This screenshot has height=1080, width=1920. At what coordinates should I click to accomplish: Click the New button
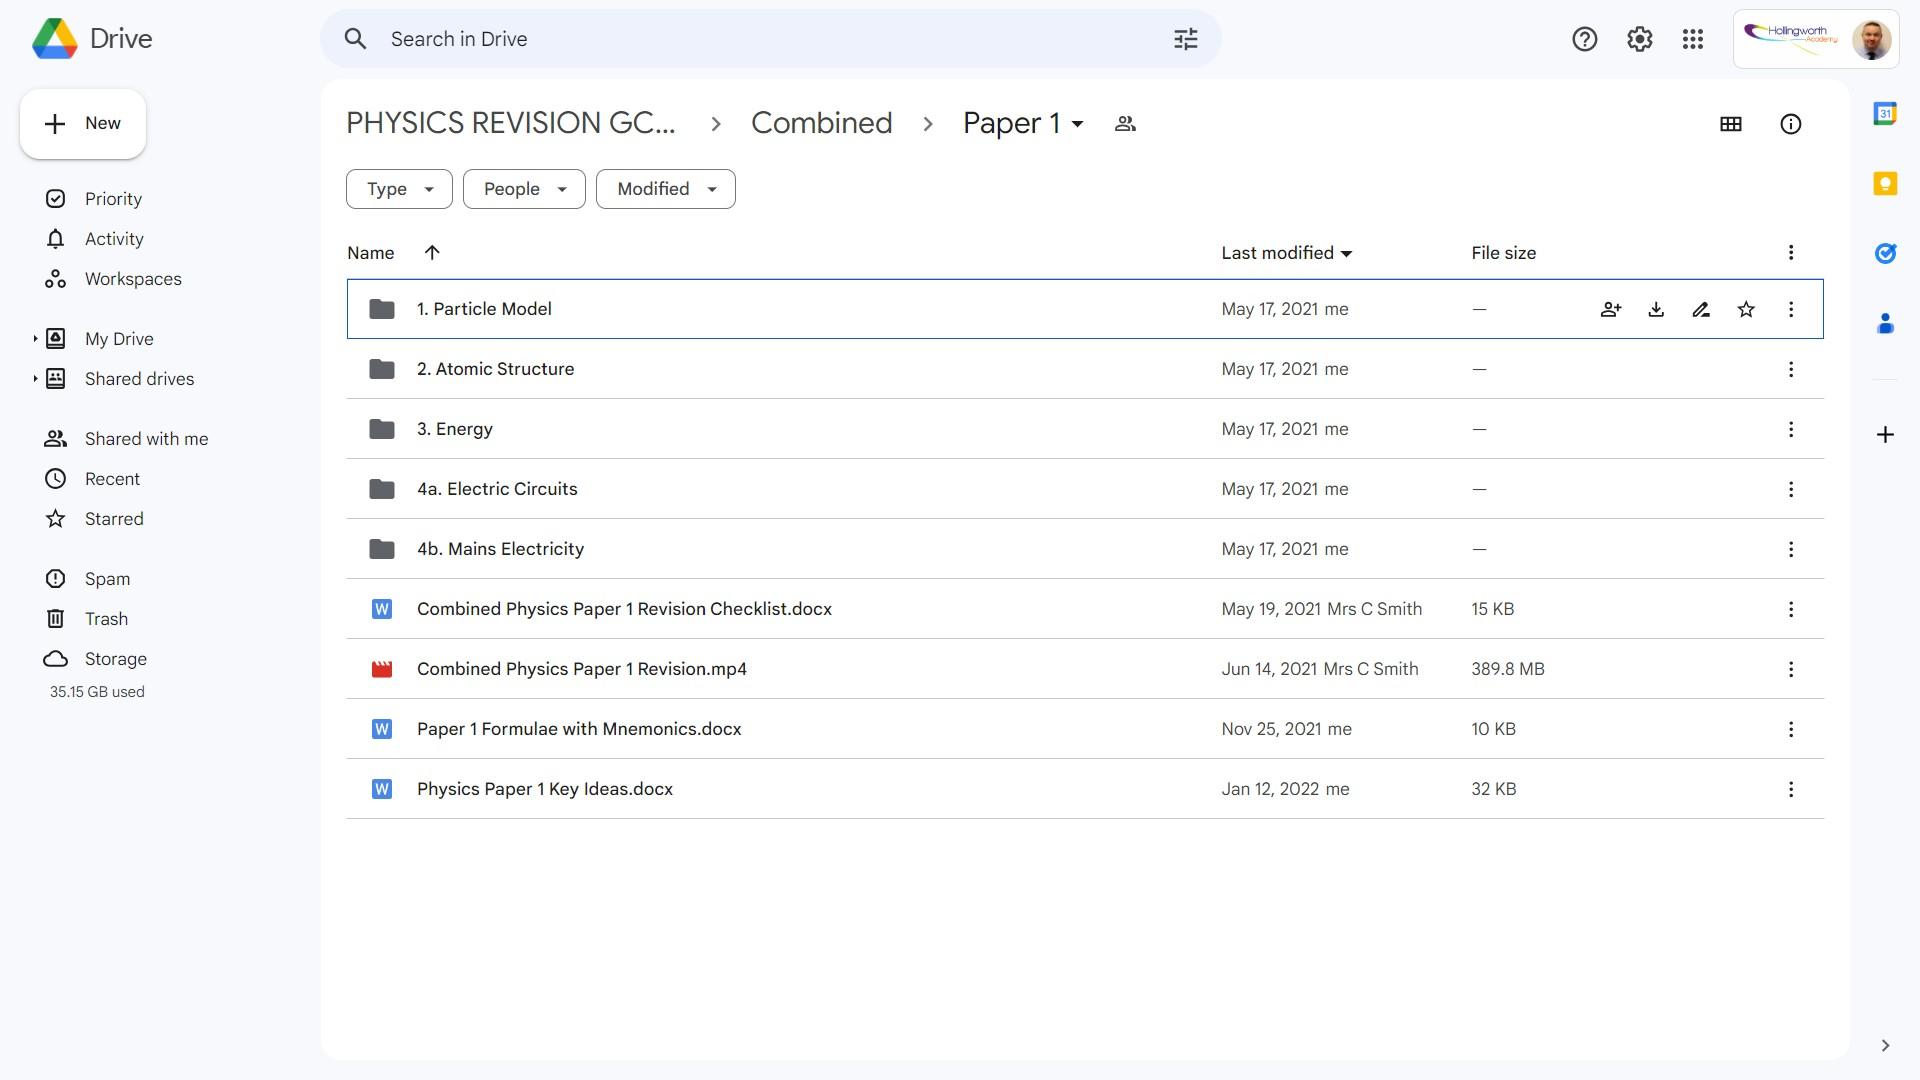point(83,124)
